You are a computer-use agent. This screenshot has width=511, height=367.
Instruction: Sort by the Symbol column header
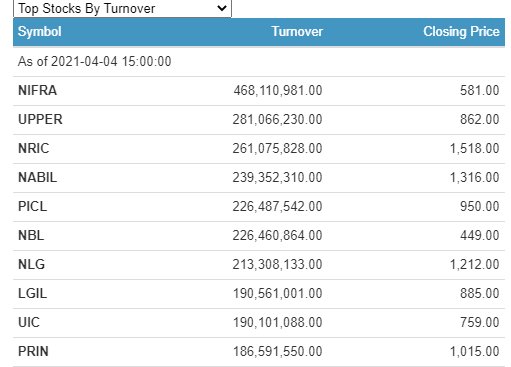click(x=40, y=32)
